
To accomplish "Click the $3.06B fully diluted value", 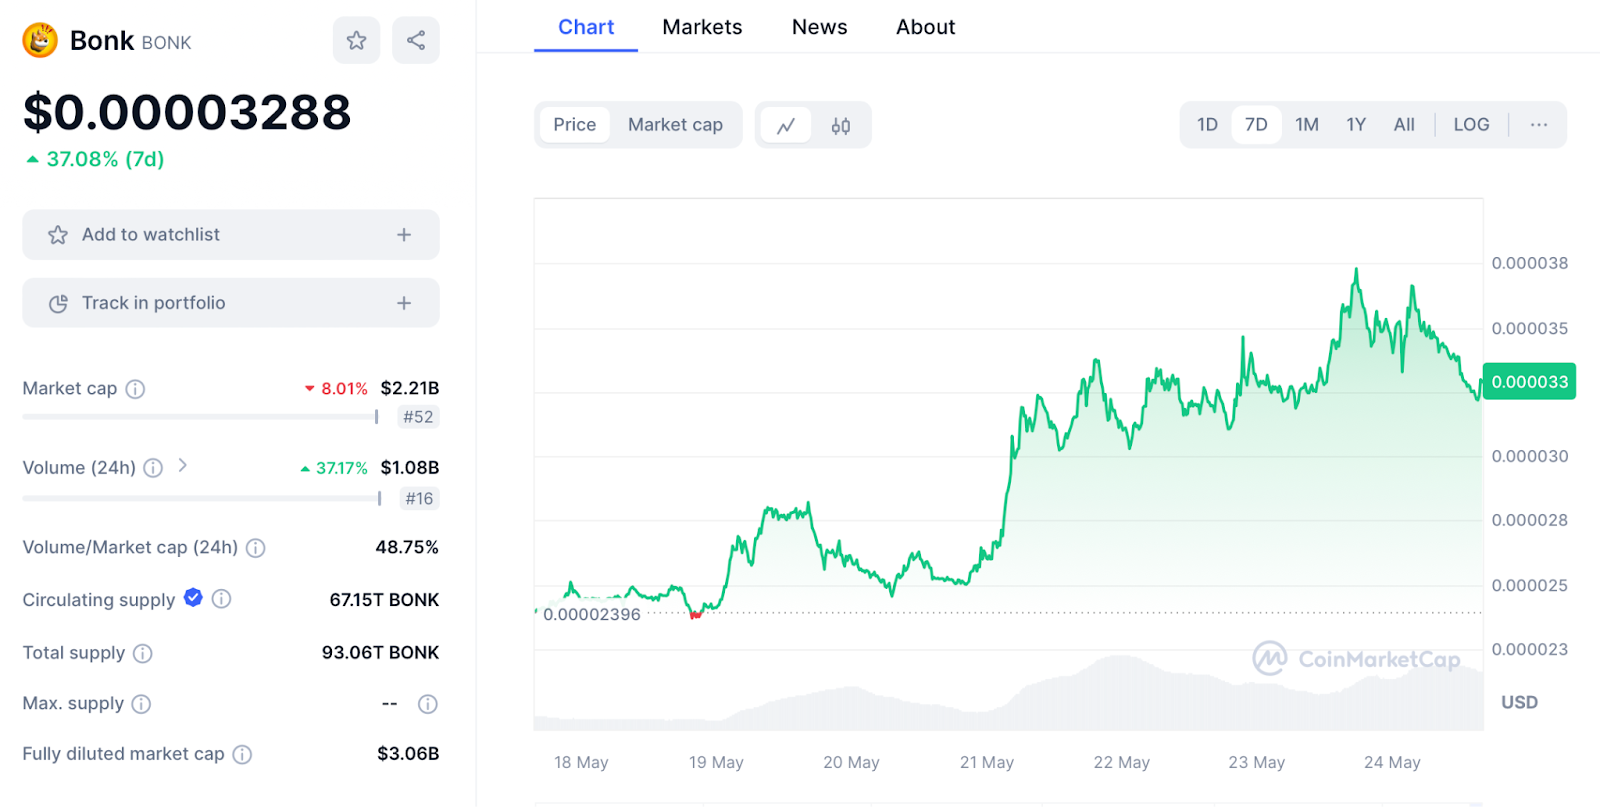I will pos(408,754).
